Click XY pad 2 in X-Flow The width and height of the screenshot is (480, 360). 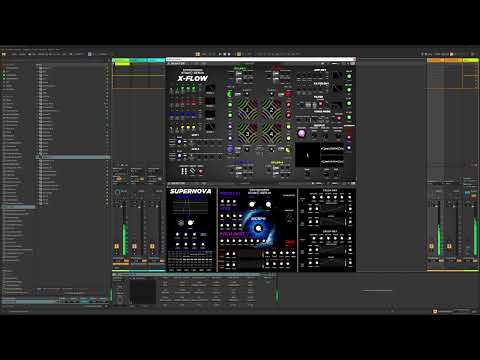click(271, 109)
